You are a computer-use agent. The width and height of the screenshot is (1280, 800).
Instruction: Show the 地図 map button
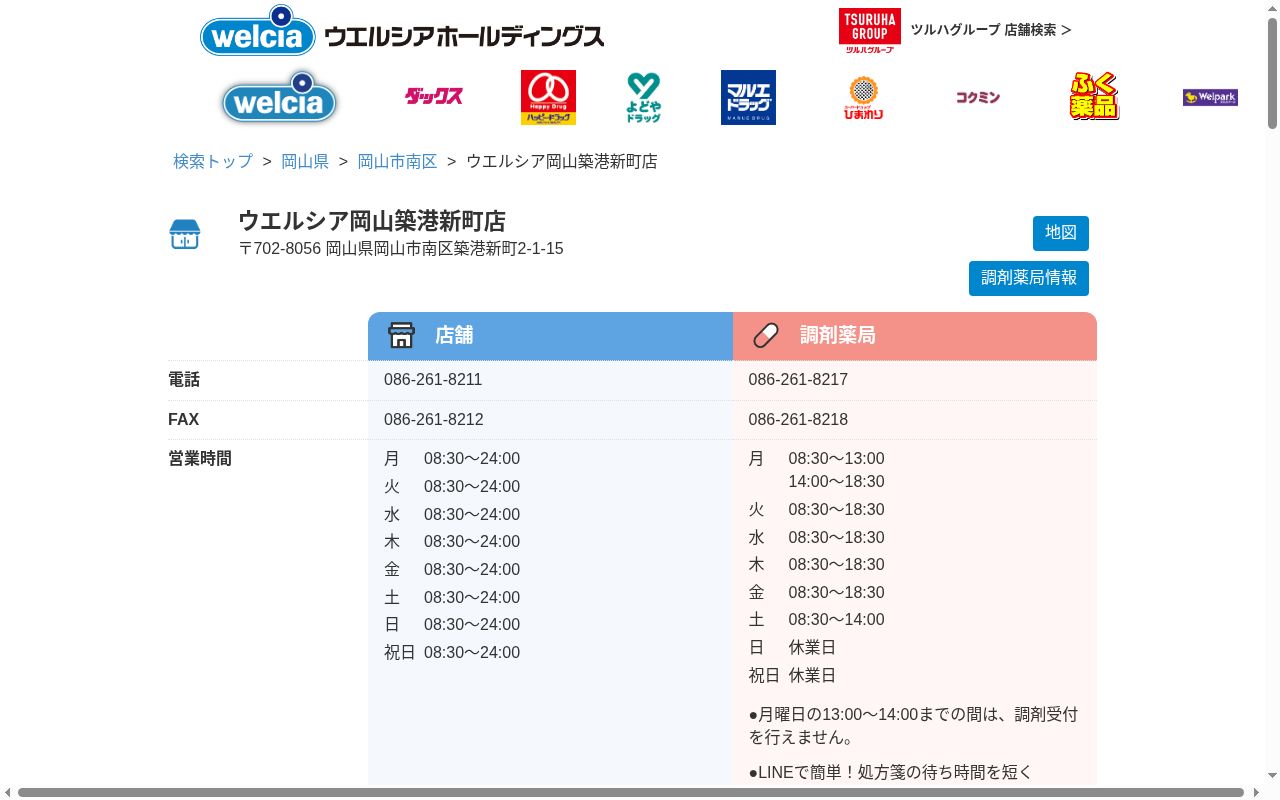coord(1061,233)
